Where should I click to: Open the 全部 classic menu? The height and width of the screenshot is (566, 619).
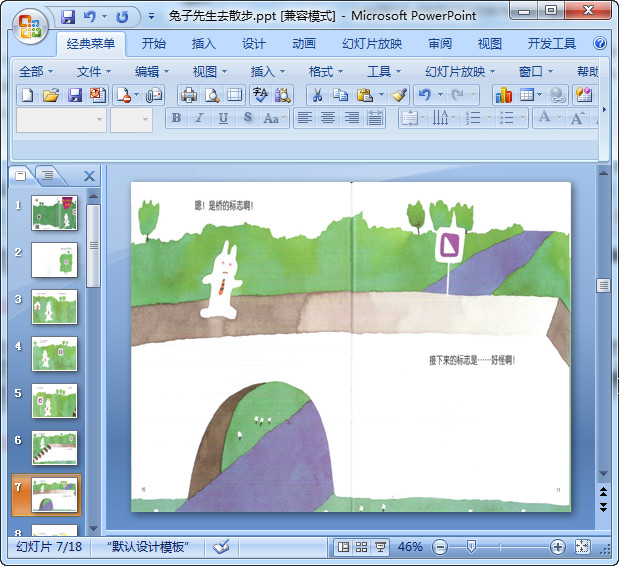[36, 72]
